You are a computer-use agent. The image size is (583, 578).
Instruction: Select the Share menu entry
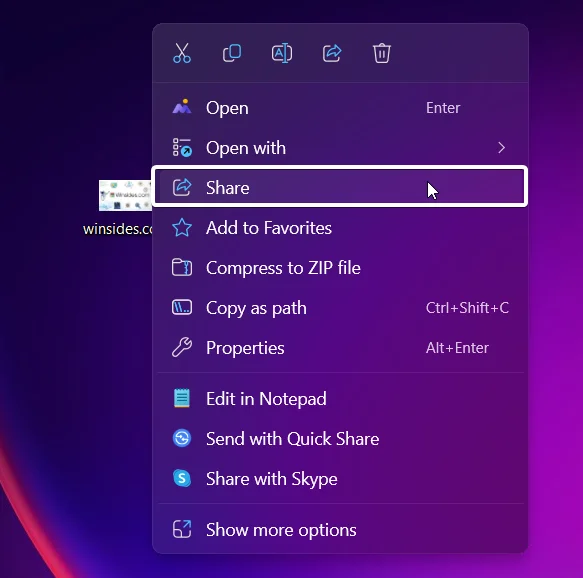(340, 187)
